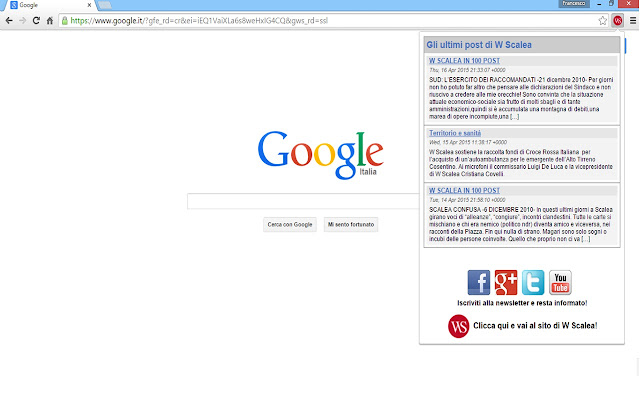Viewport: 640px width, 400px height.
Task: Reload the page with the refresh icon
Action: point(36,20)
